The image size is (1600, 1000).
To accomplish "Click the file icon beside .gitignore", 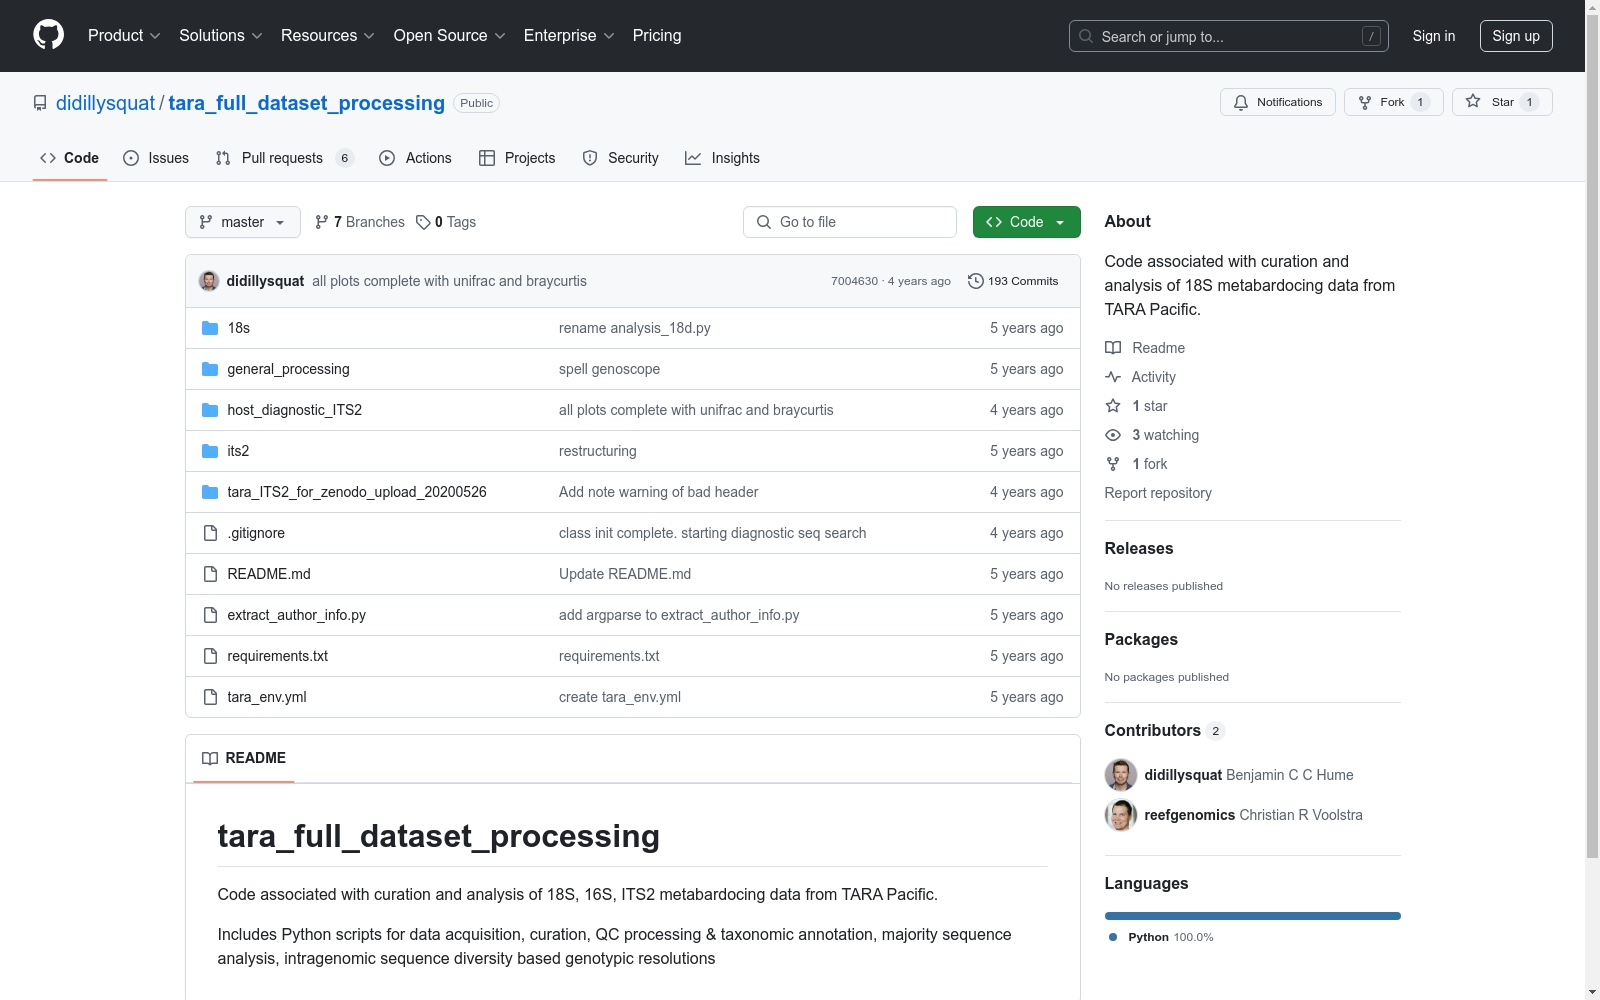I will 210,533.
